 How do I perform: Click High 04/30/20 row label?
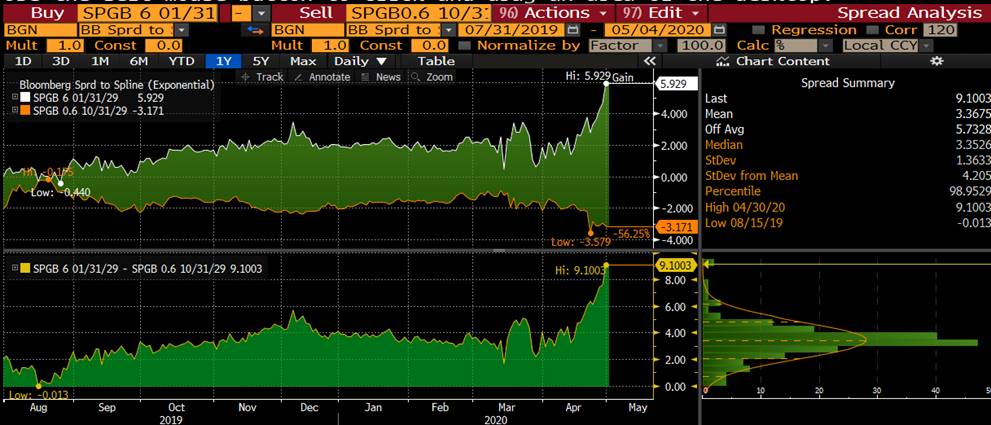point(746,207)
